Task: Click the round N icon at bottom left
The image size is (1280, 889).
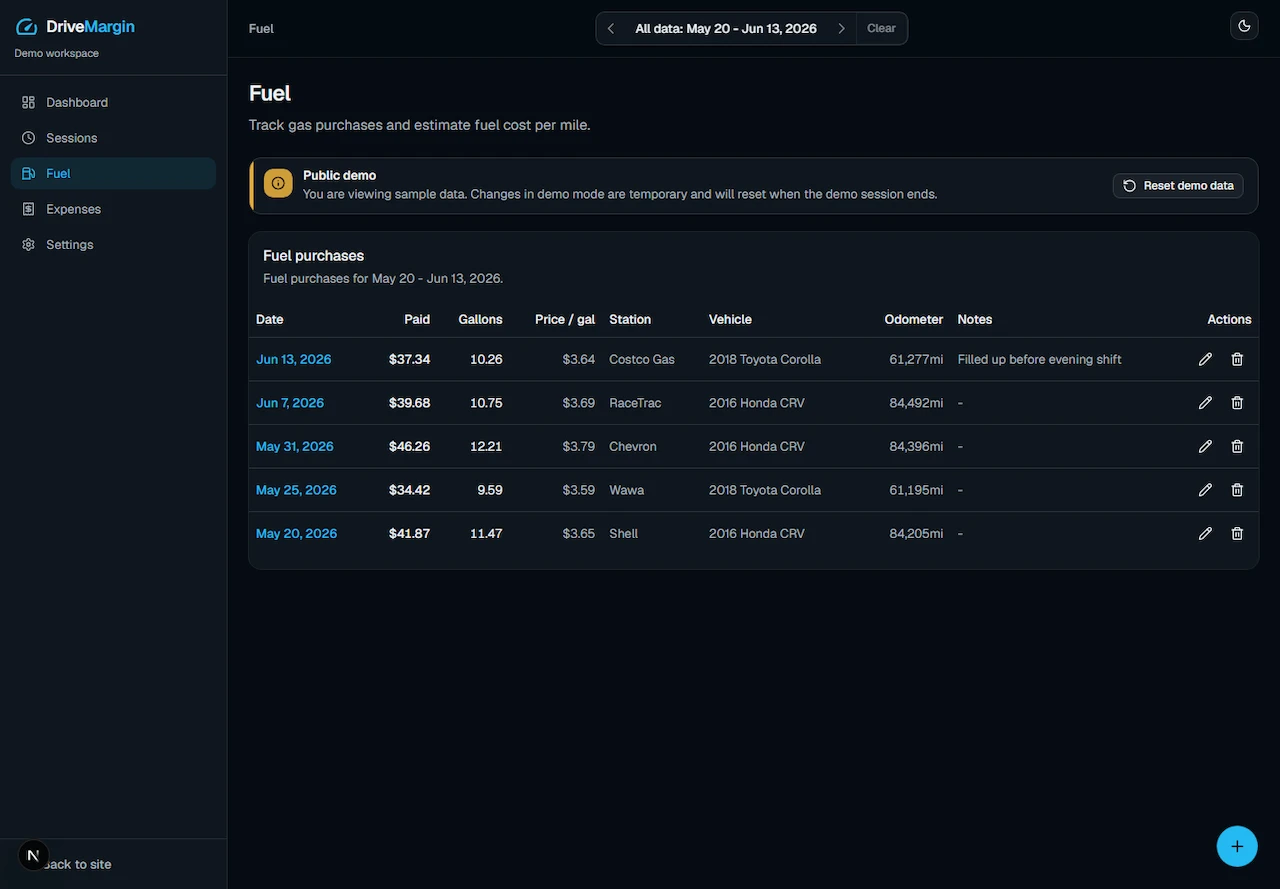Action: point(33,855)
